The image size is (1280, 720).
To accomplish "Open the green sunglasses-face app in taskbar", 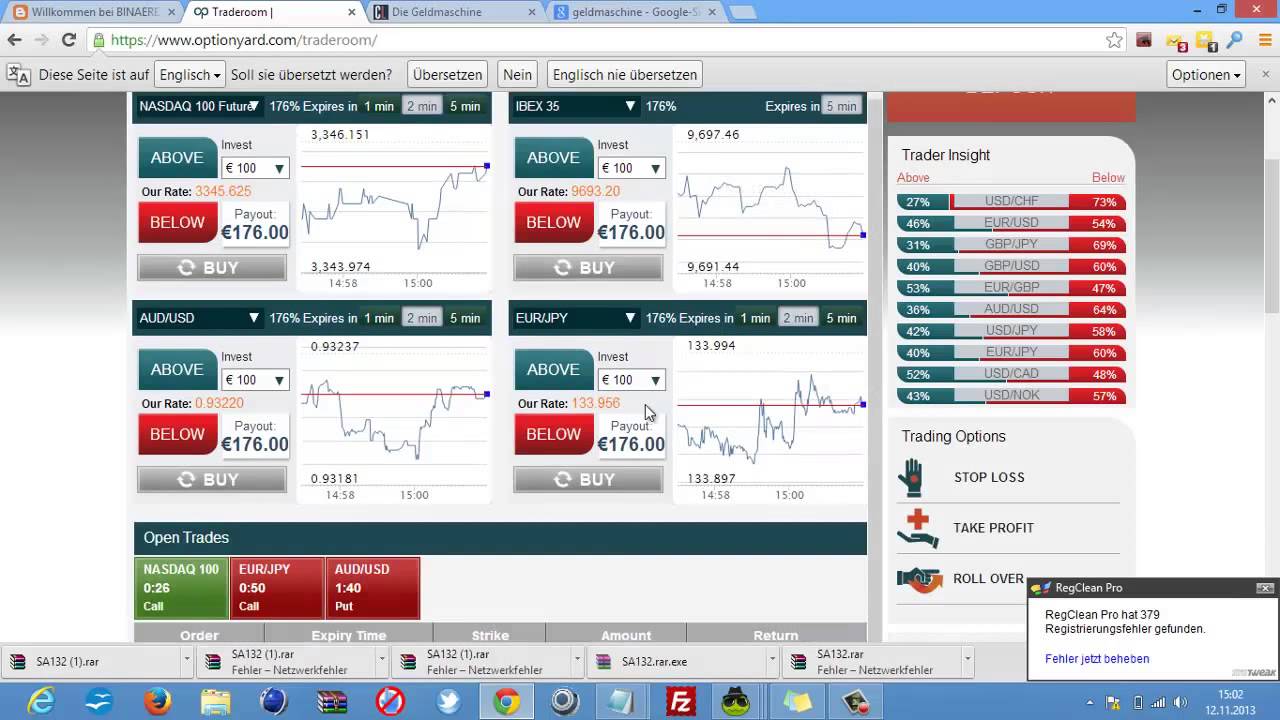I will [736, 702].
